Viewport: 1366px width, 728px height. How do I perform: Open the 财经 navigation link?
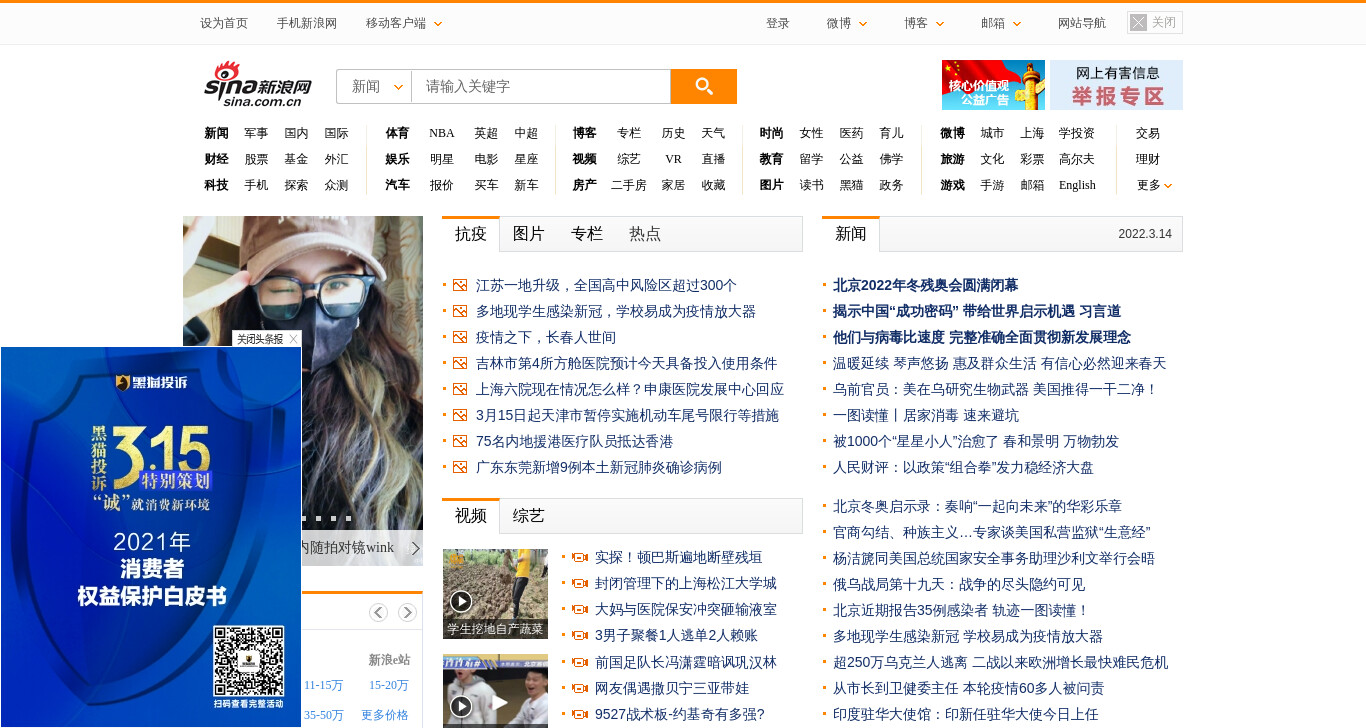tap(216, 159)
